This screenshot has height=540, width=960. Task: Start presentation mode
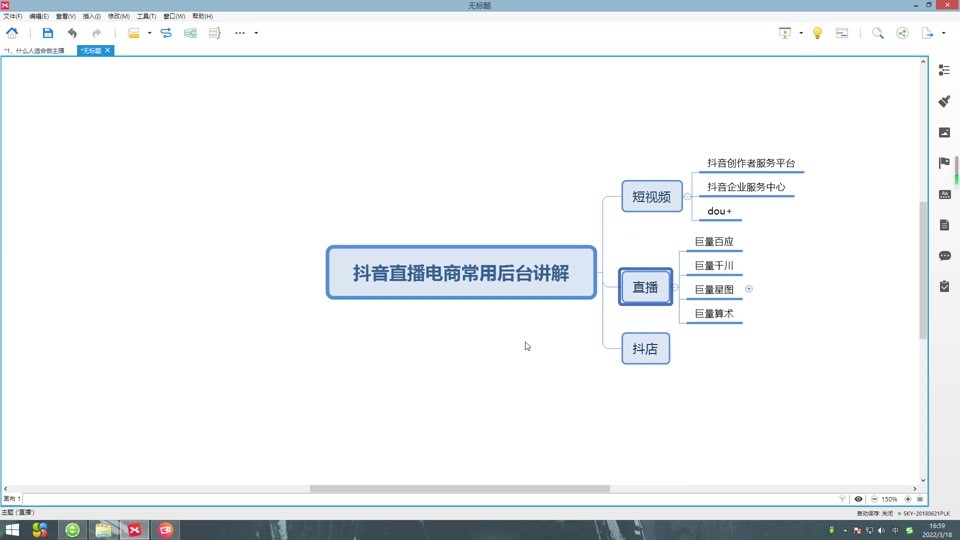(x=785, y=33)
